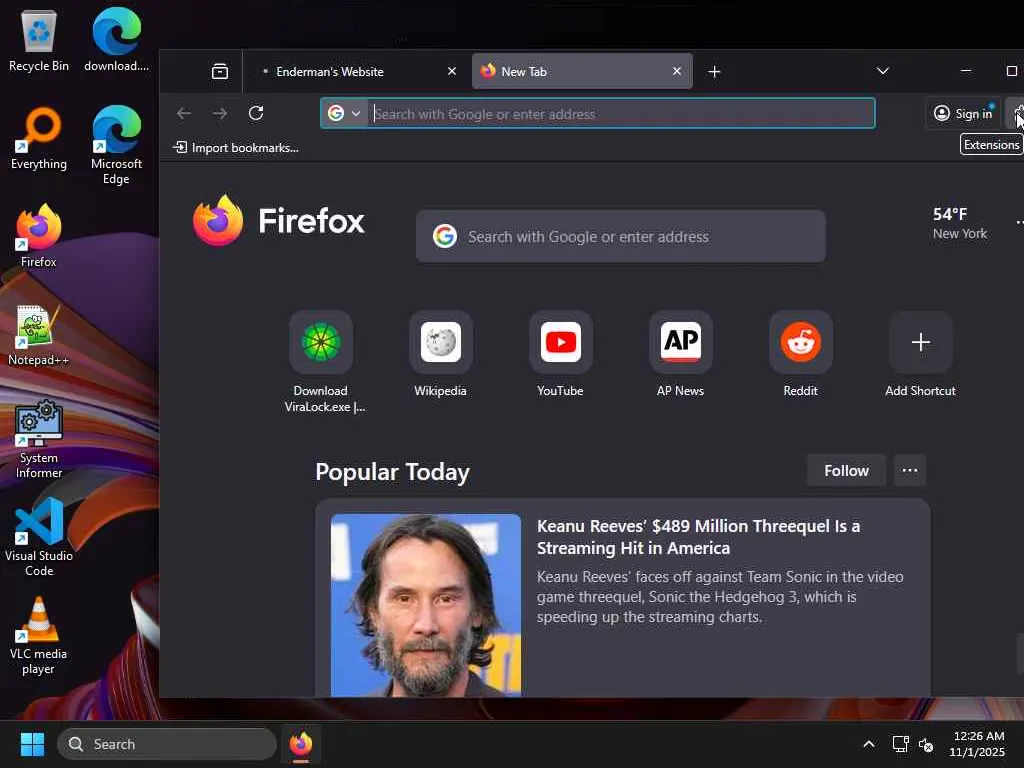Launch the Everything search shortcut
1024x768 pixels.
(x=39, y=138)
